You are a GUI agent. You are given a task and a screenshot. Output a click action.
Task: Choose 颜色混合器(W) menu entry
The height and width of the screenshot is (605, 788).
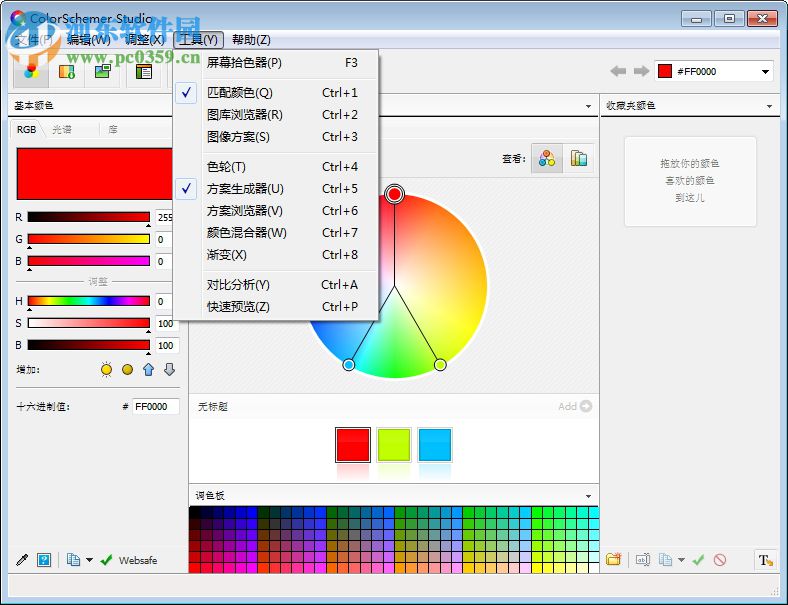275,233
